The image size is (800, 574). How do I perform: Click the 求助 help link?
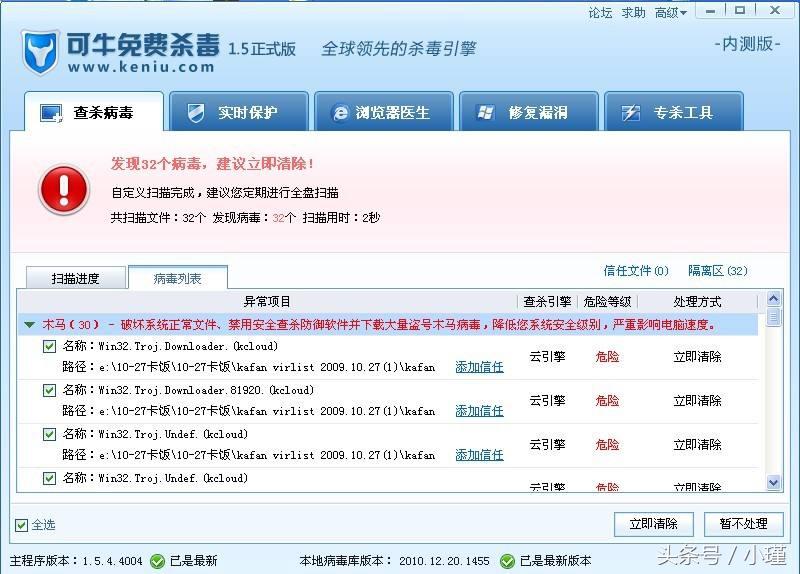(x=633, y=12)
